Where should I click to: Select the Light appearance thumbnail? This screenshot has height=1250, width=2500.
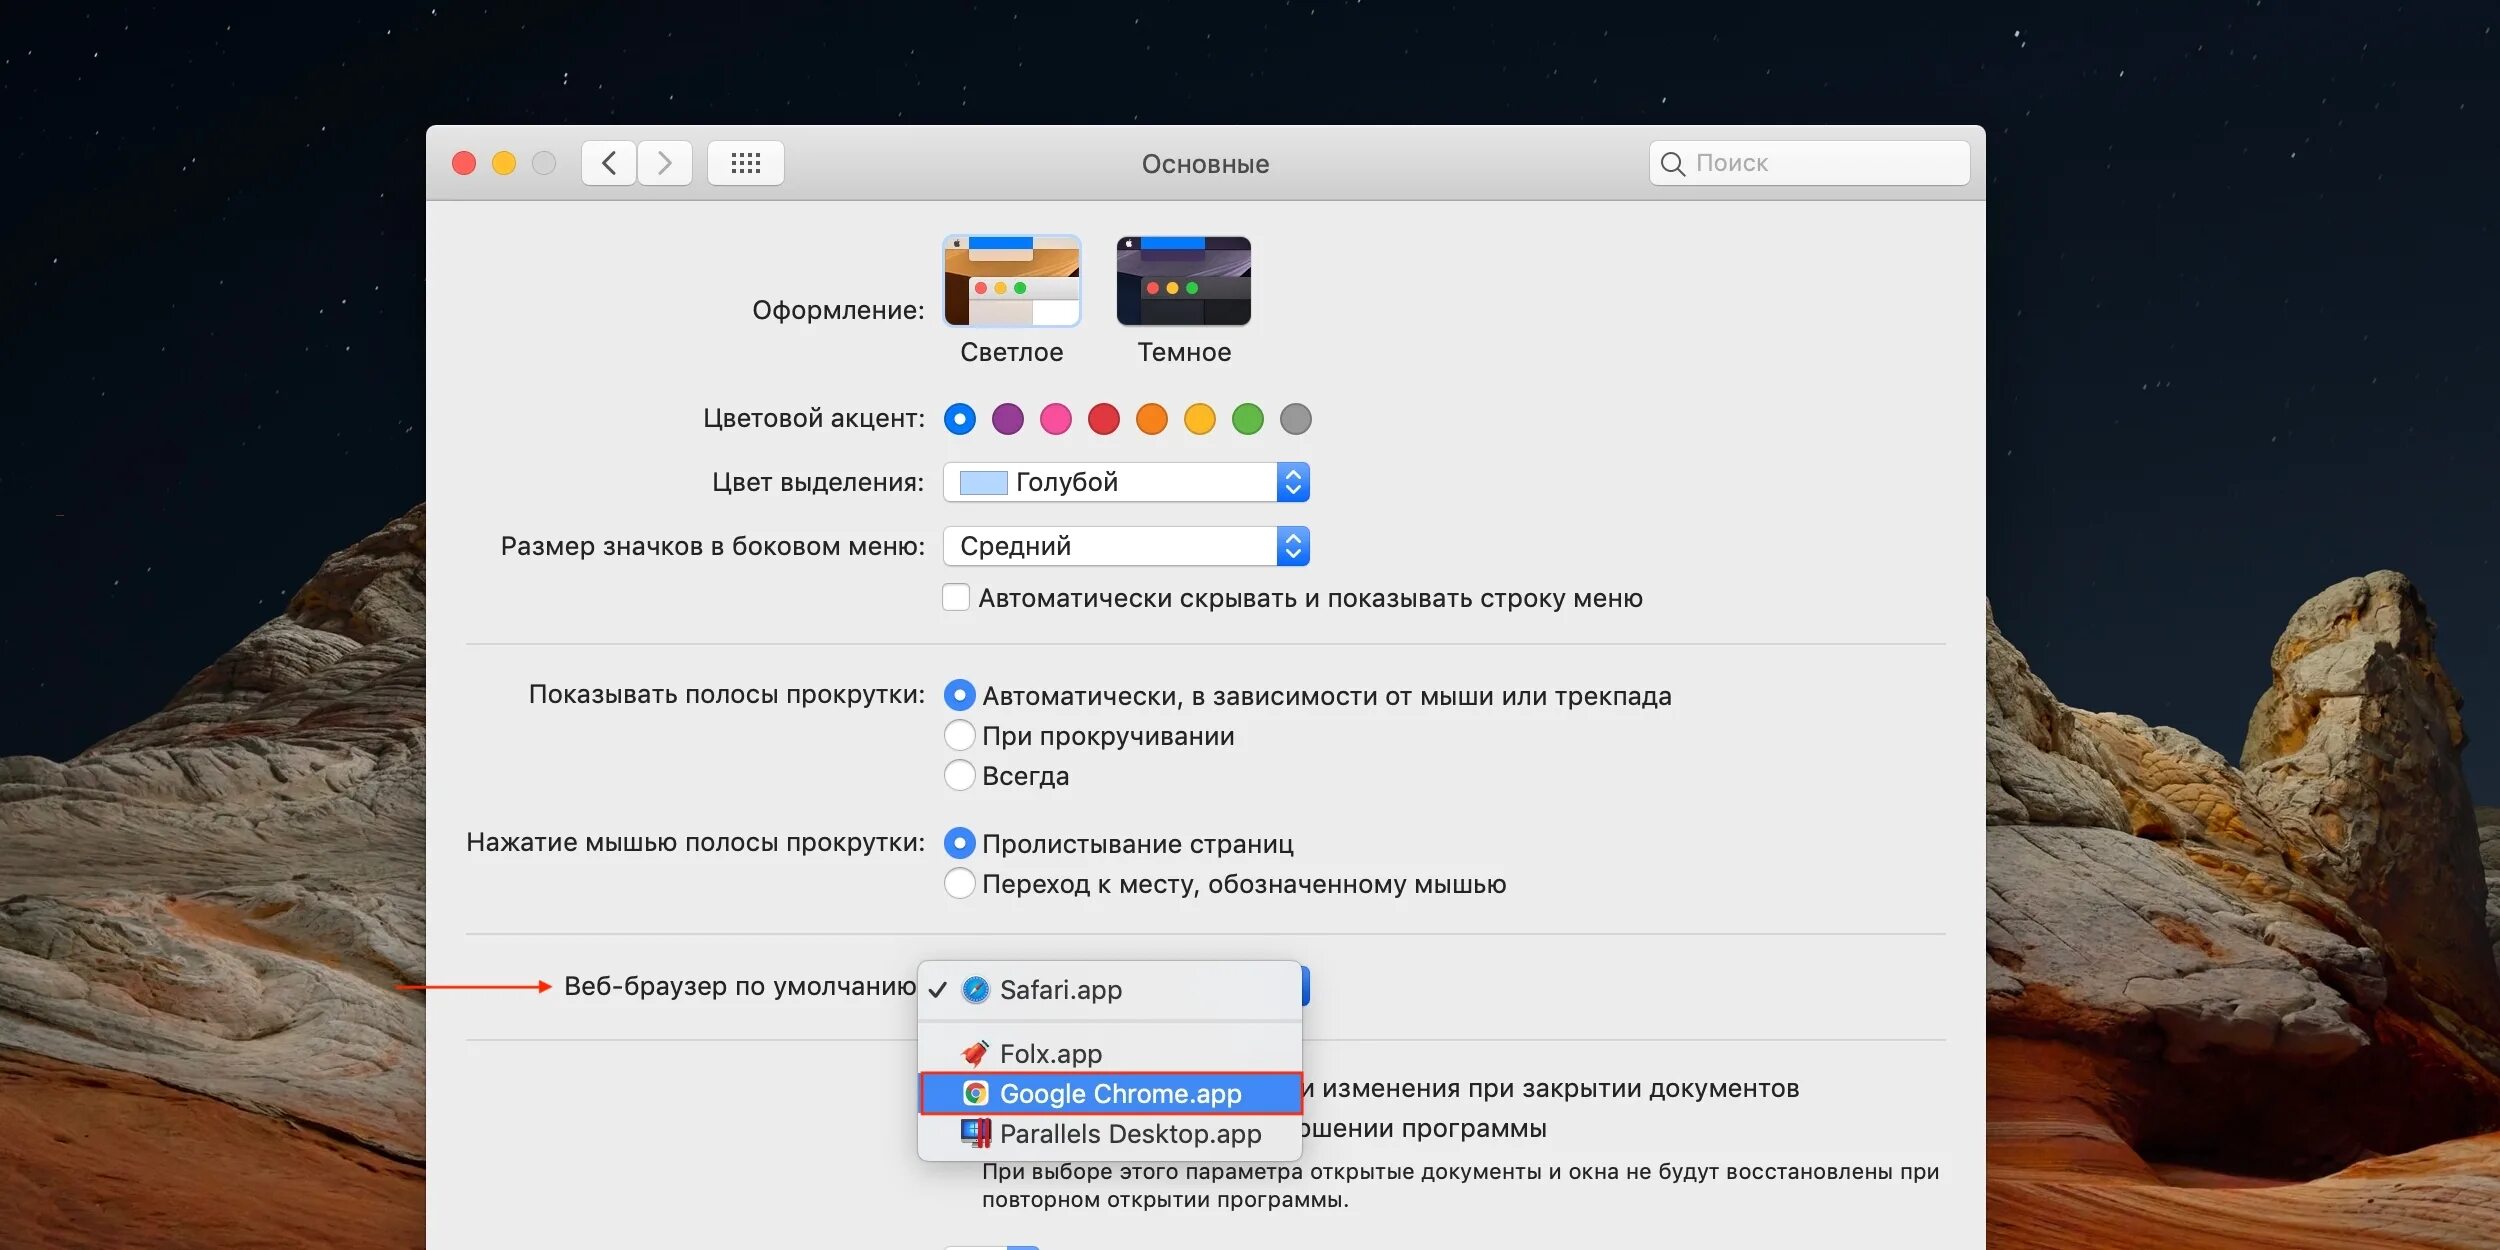(x=1011, y=282)
